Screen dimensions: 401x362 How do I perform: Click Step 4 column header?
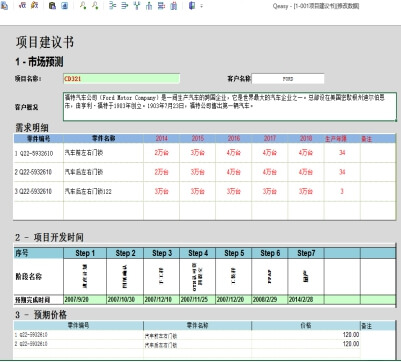click(198, 253)
